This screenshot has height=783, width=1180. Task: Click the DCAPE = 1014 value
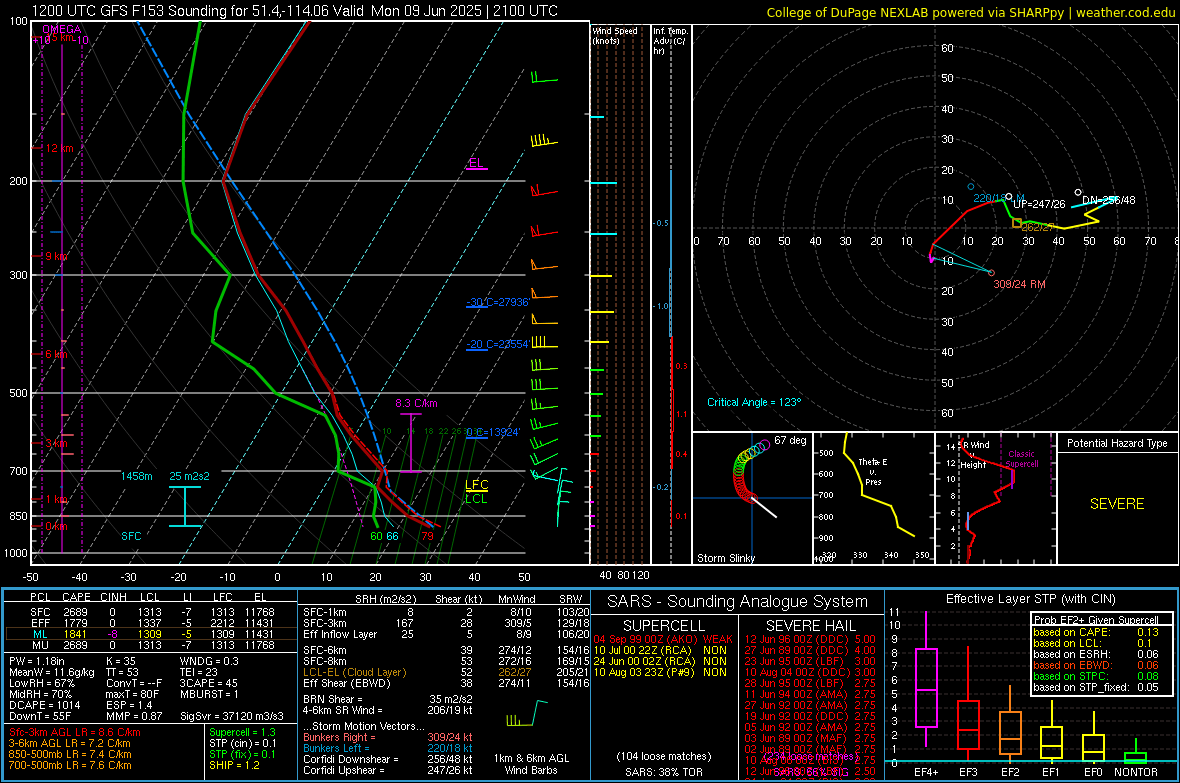(44, 705)
